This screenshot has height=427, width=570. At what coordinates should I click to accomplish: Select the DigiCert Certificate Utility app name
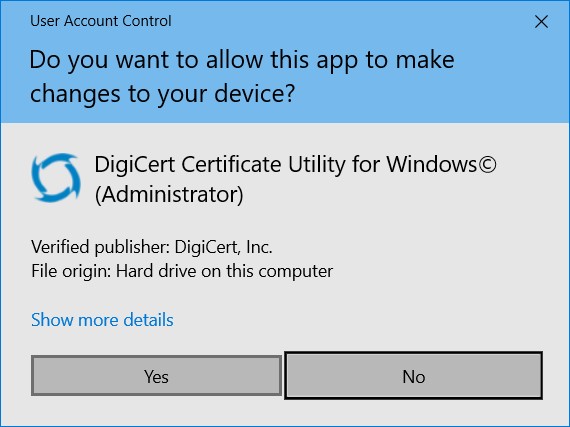[x=295, y=164]
